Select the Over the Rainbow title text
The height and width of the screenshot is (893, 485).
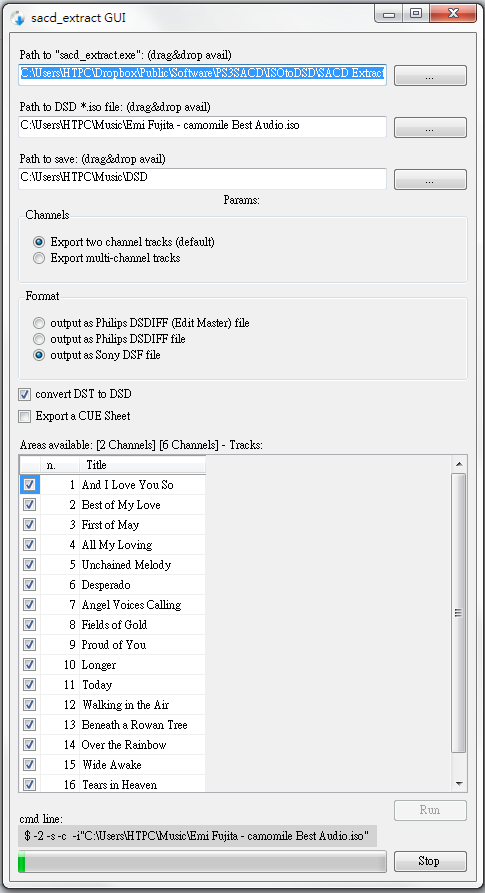click(x=124, y=745)
